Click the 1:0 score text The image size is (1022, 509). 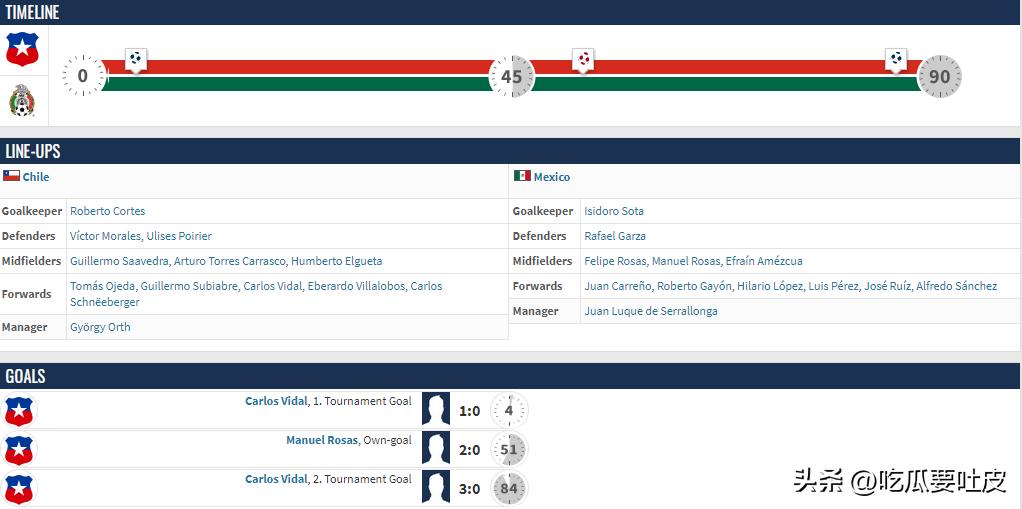pos(469,411)
